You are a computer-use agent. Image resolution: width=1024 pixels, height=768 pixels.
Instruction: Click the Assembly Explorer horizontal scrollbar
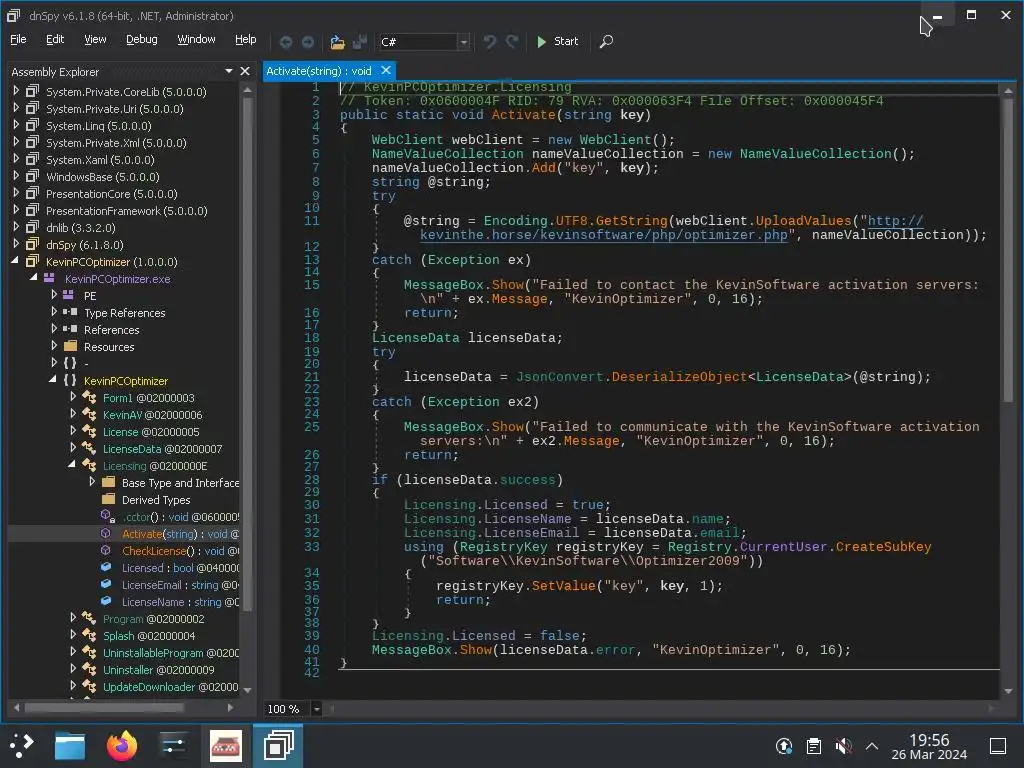(x=103, y=707)
